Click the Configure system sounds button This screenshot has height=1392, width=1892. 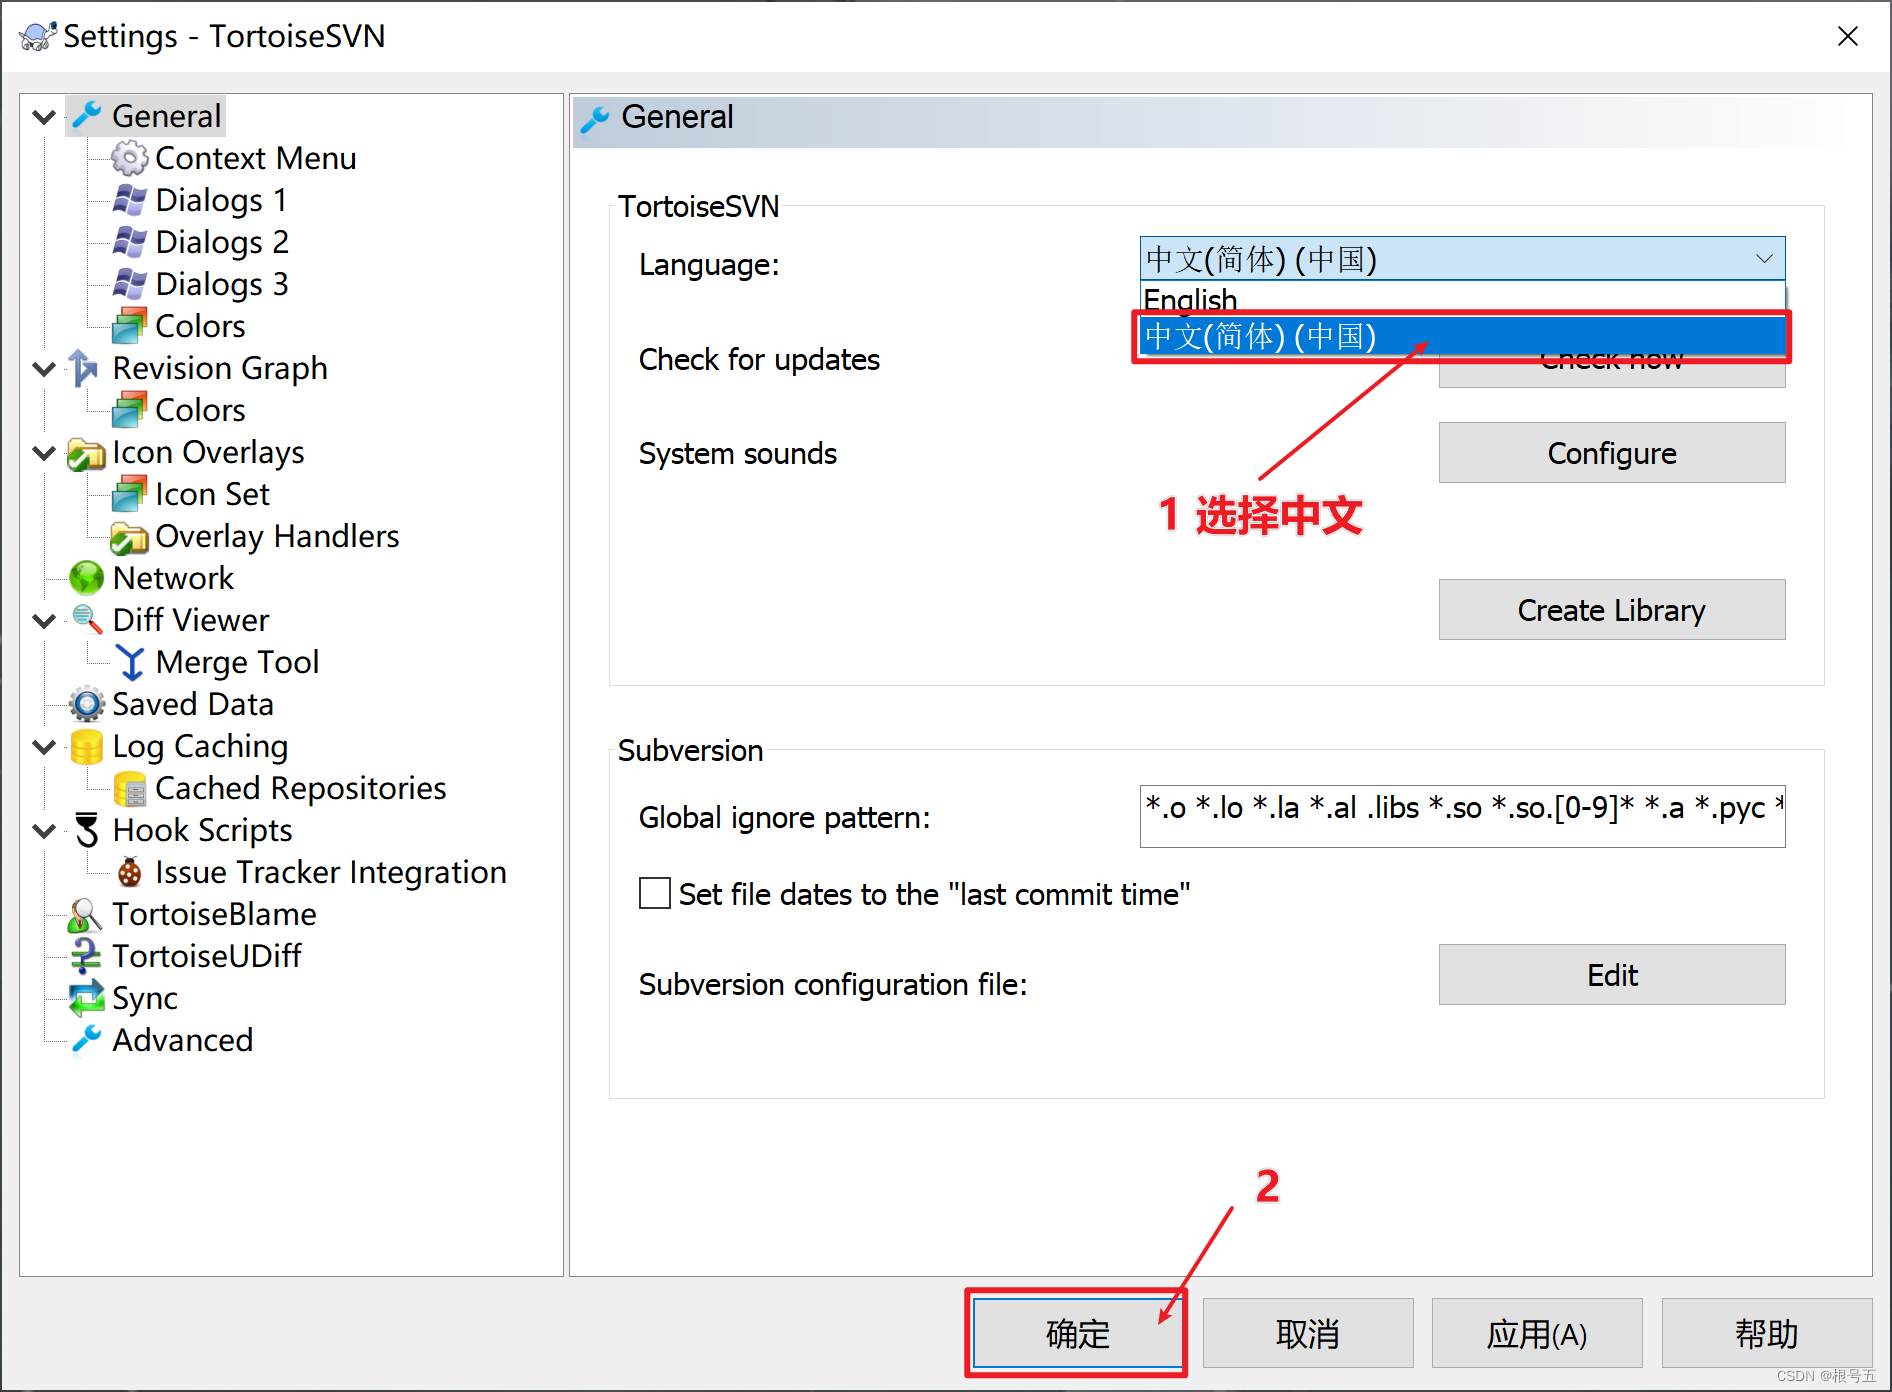point(1611,453)
